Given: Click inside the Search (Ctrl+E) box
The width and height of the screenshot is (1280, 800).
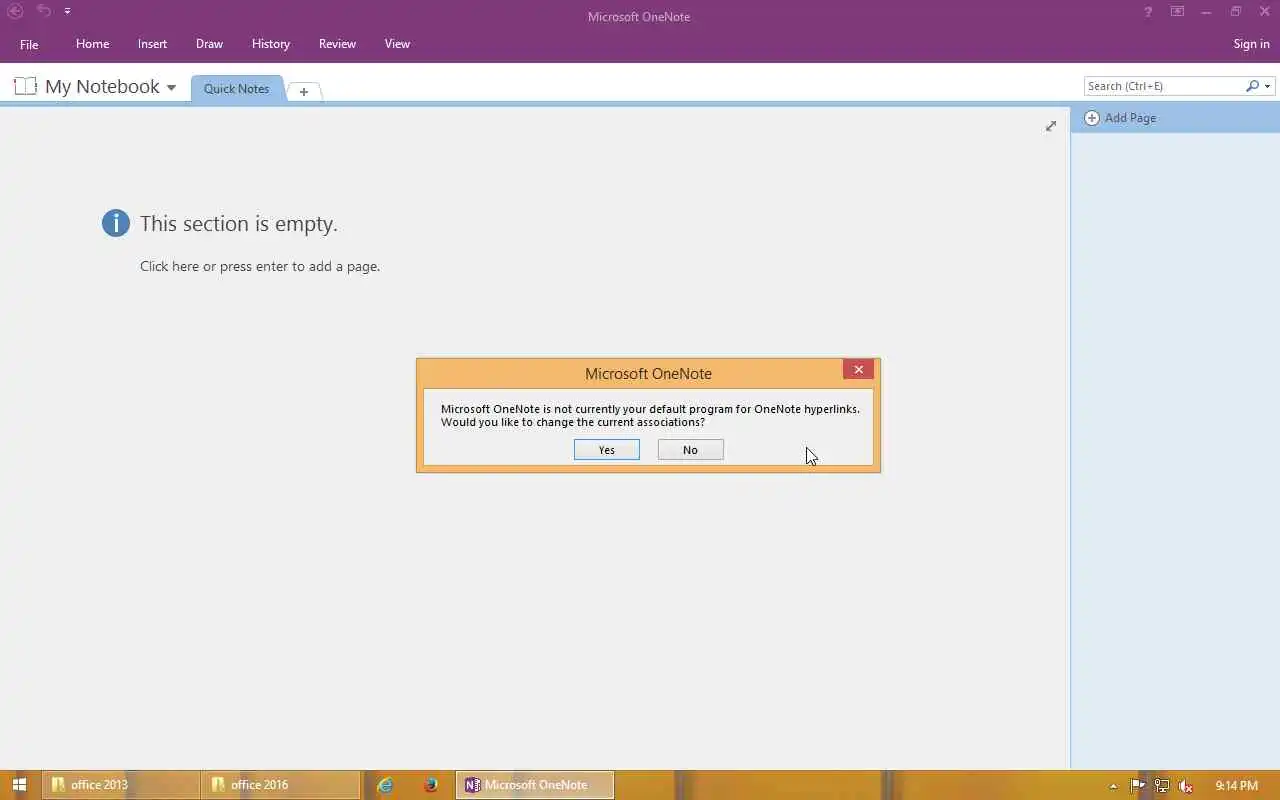Looking at the screenshot, I should click(1164, 86).
